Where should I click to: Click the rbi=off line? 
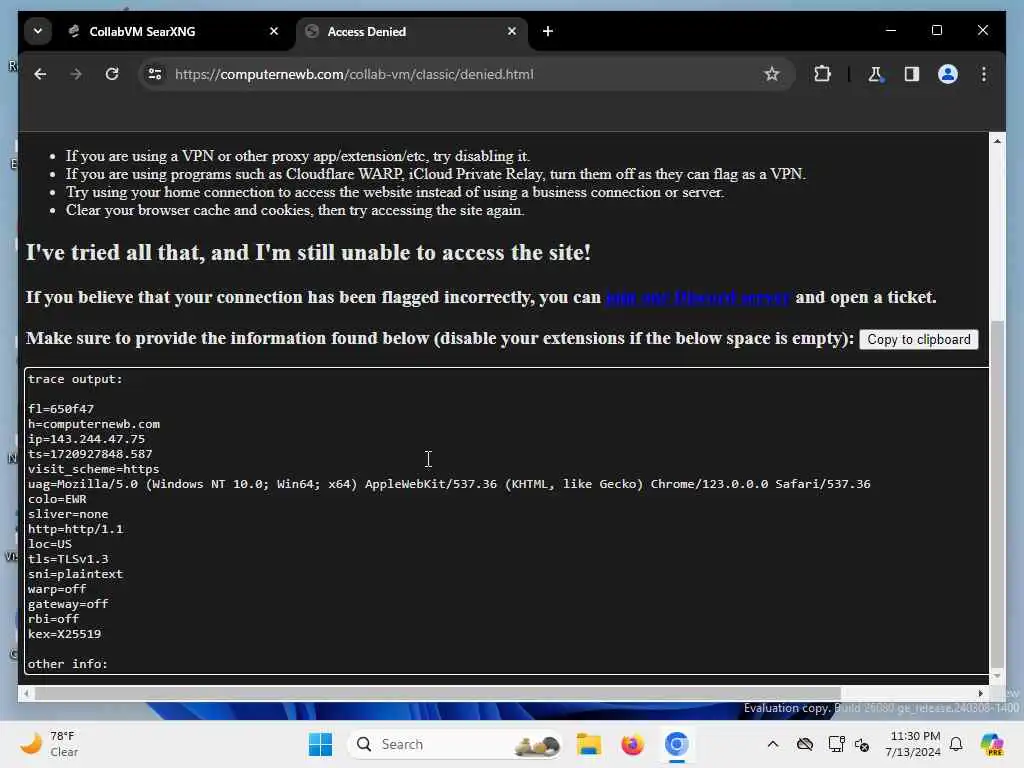(x=53, y=619)
